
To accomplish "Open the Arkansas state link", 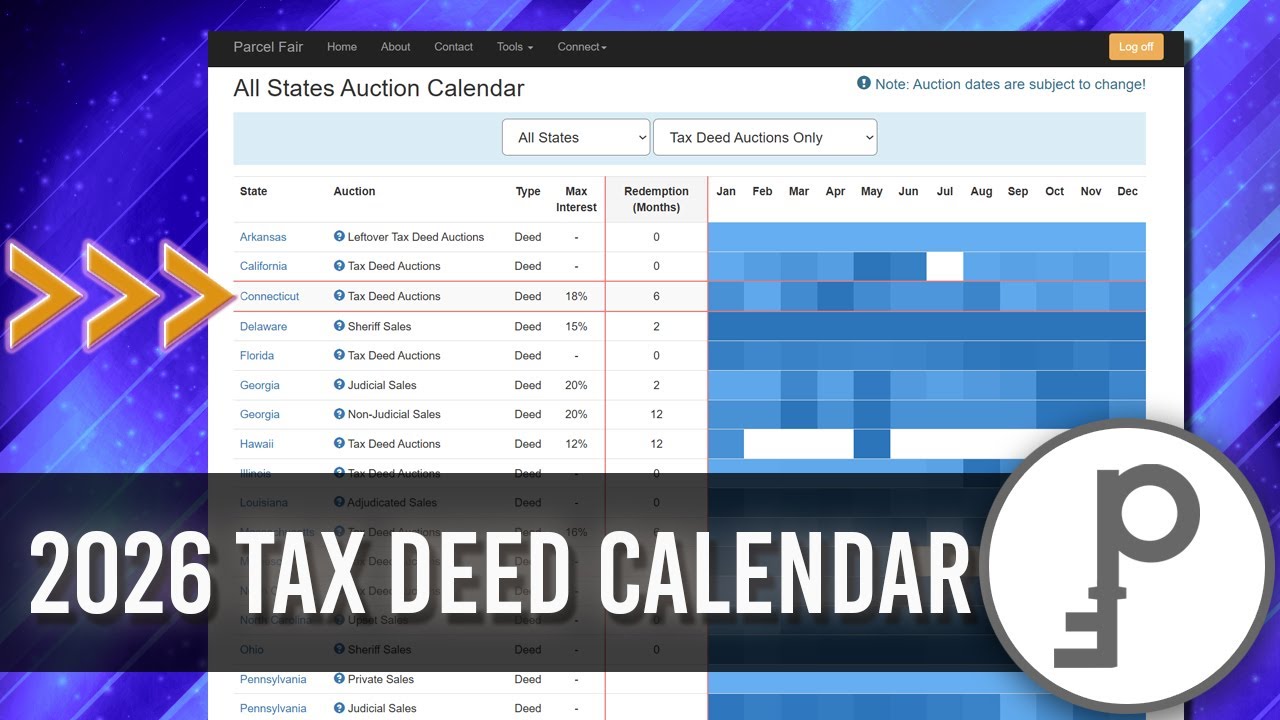I will (263, 237).
